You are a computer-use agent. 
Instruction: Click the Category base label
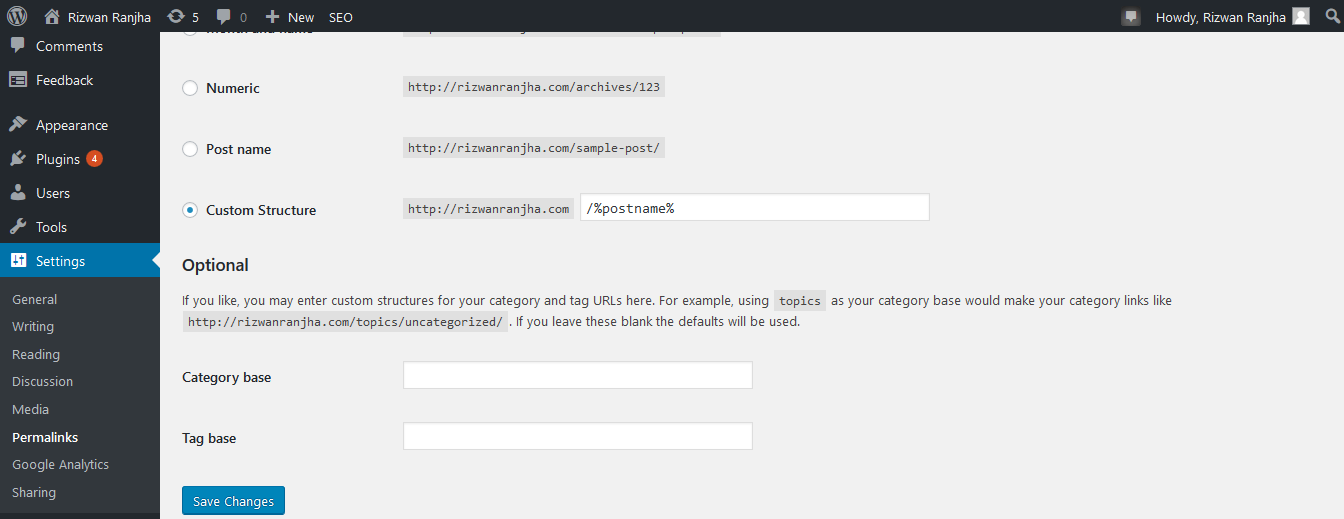(226, 377)
